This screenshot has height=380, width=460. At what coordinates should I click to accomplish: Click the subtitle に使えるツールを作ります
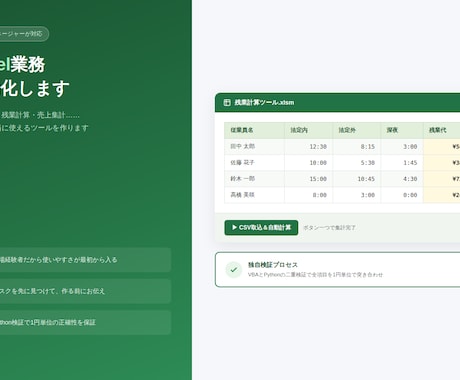click(x=44, y=128)
